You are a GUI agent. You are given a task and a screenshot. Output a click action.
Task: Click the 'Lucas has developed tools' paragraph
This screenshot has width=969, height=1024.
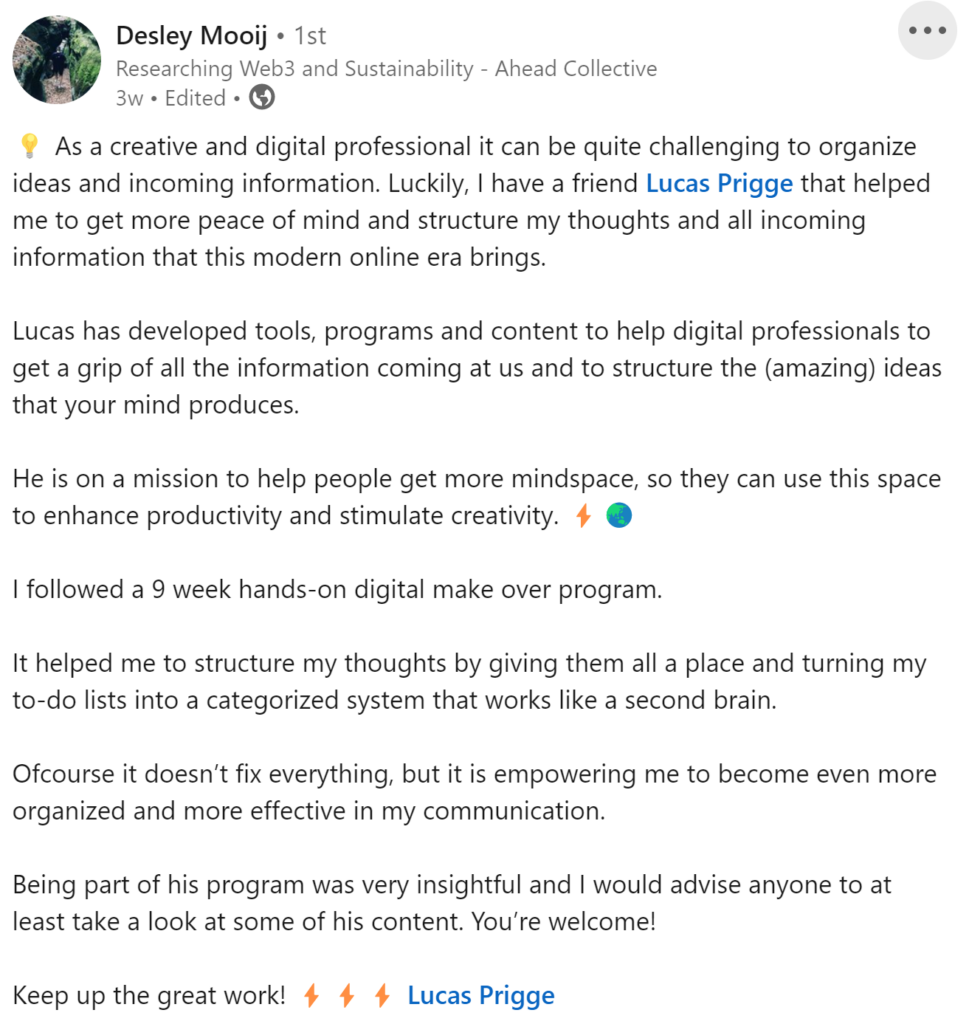click(x=477, y=368)
